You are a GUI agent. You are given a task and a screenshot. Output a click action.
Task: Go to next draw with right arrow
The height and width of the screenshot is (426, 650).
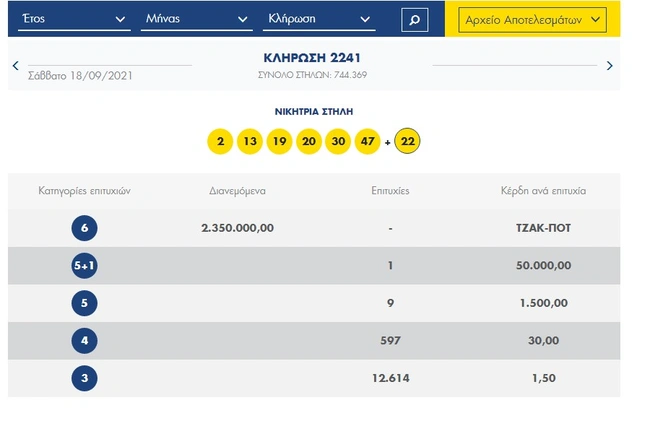tap(609, 65)
